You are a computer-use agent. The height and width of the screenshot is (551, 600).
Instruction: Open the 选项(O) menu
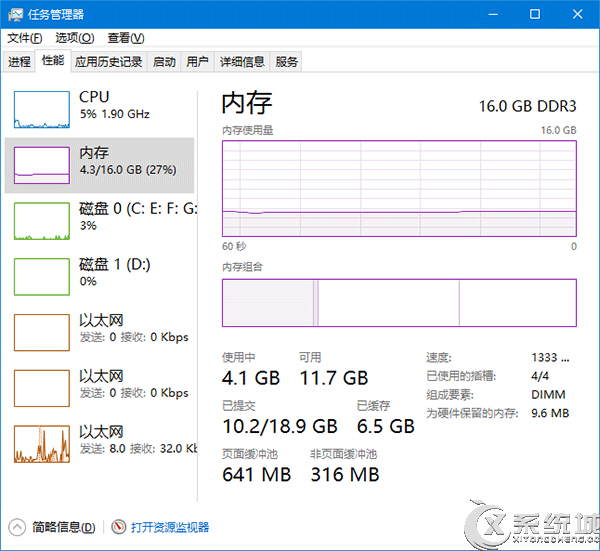(75, 38)
